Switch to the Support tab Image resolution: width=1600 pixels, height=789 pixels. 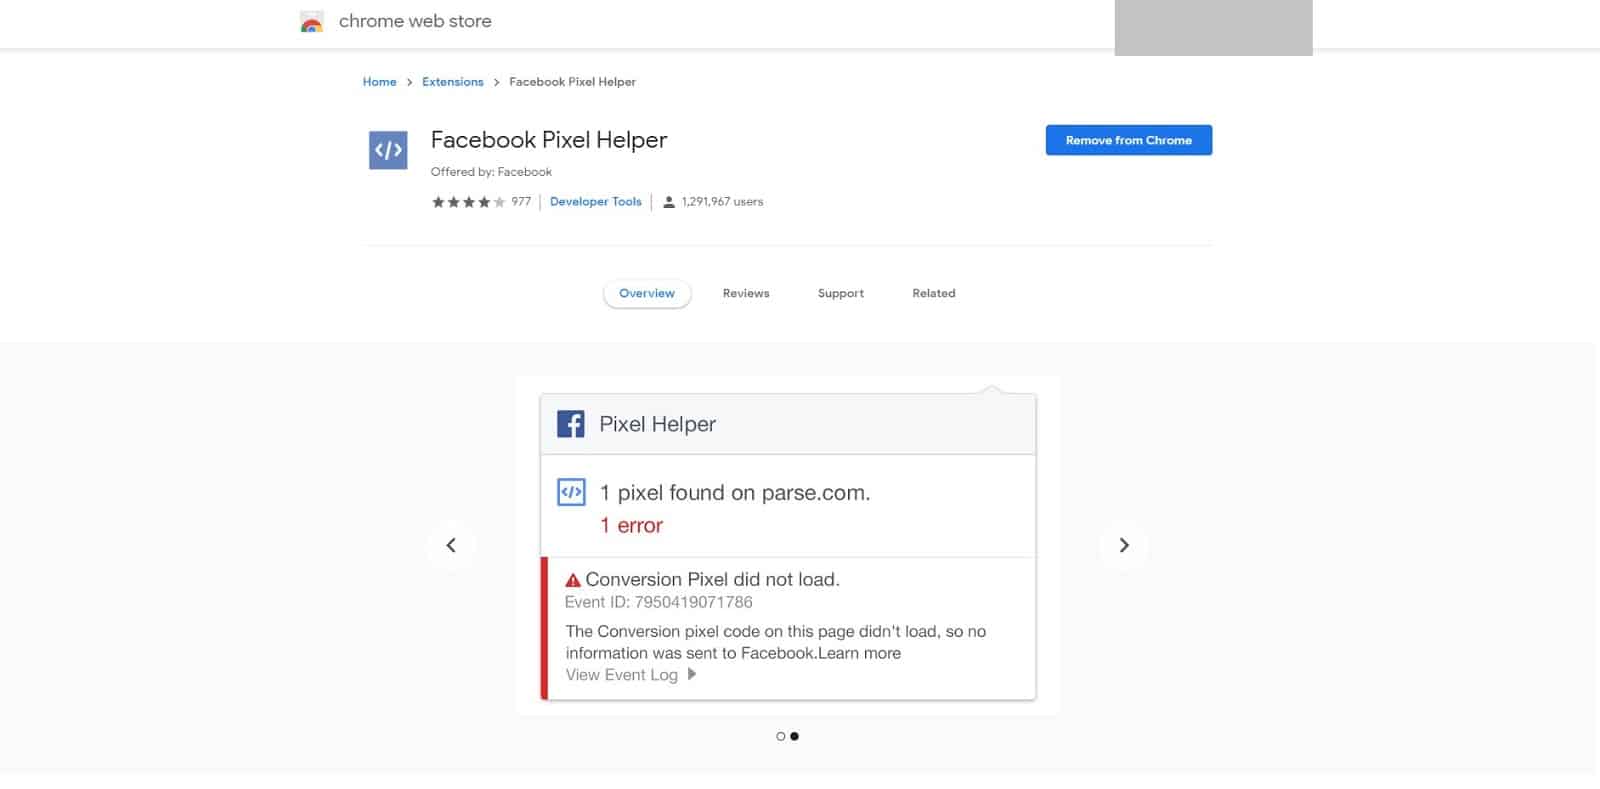(x=841, y=293)
